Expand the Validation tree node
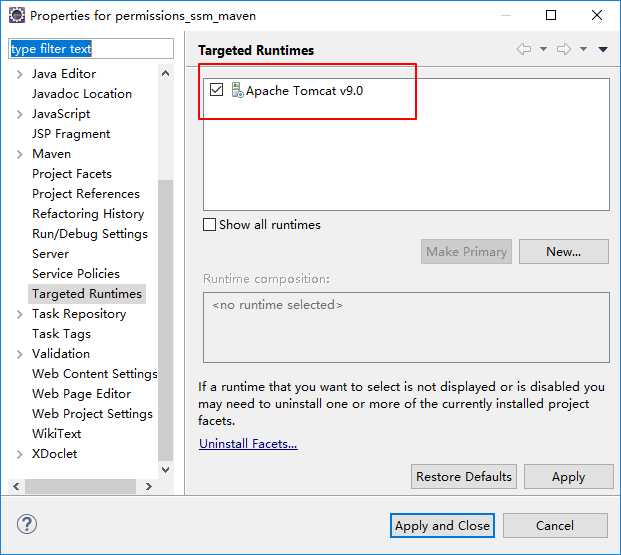The image size is (621, 555). pyautogui.click(x=20, y=354)
